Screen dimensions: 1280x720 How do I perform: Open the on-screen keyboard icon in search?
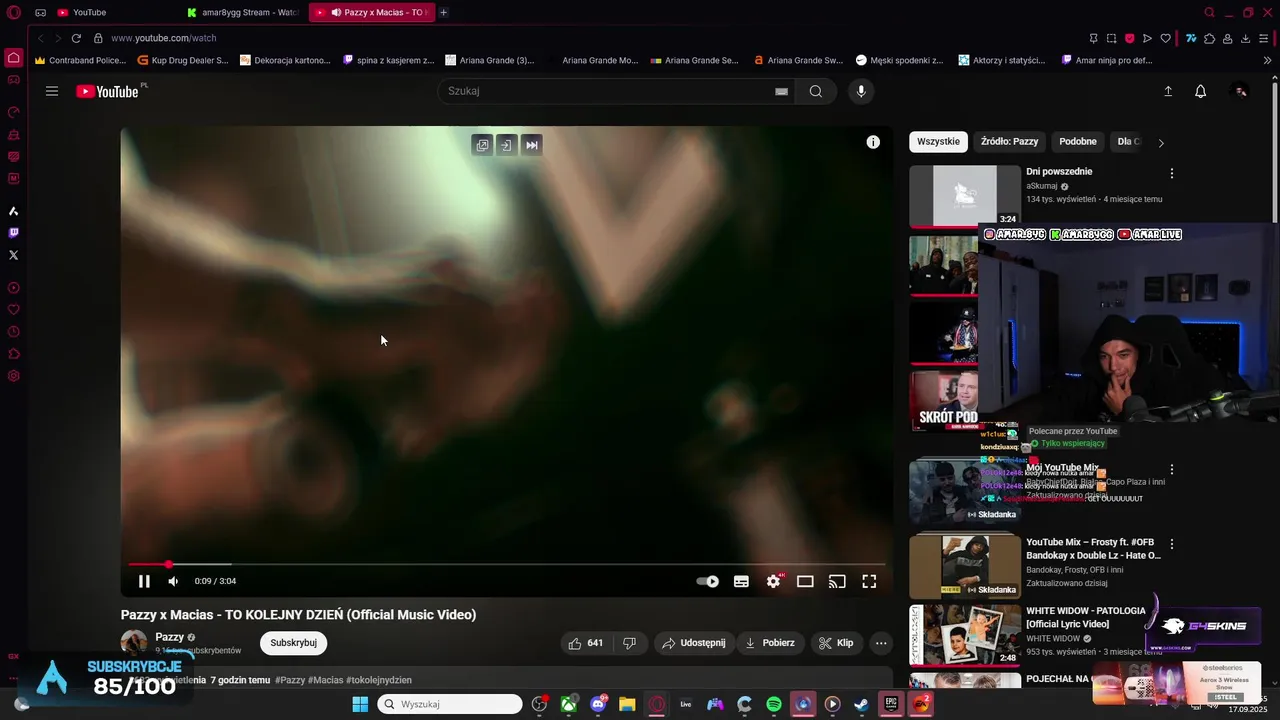(781, 91)
